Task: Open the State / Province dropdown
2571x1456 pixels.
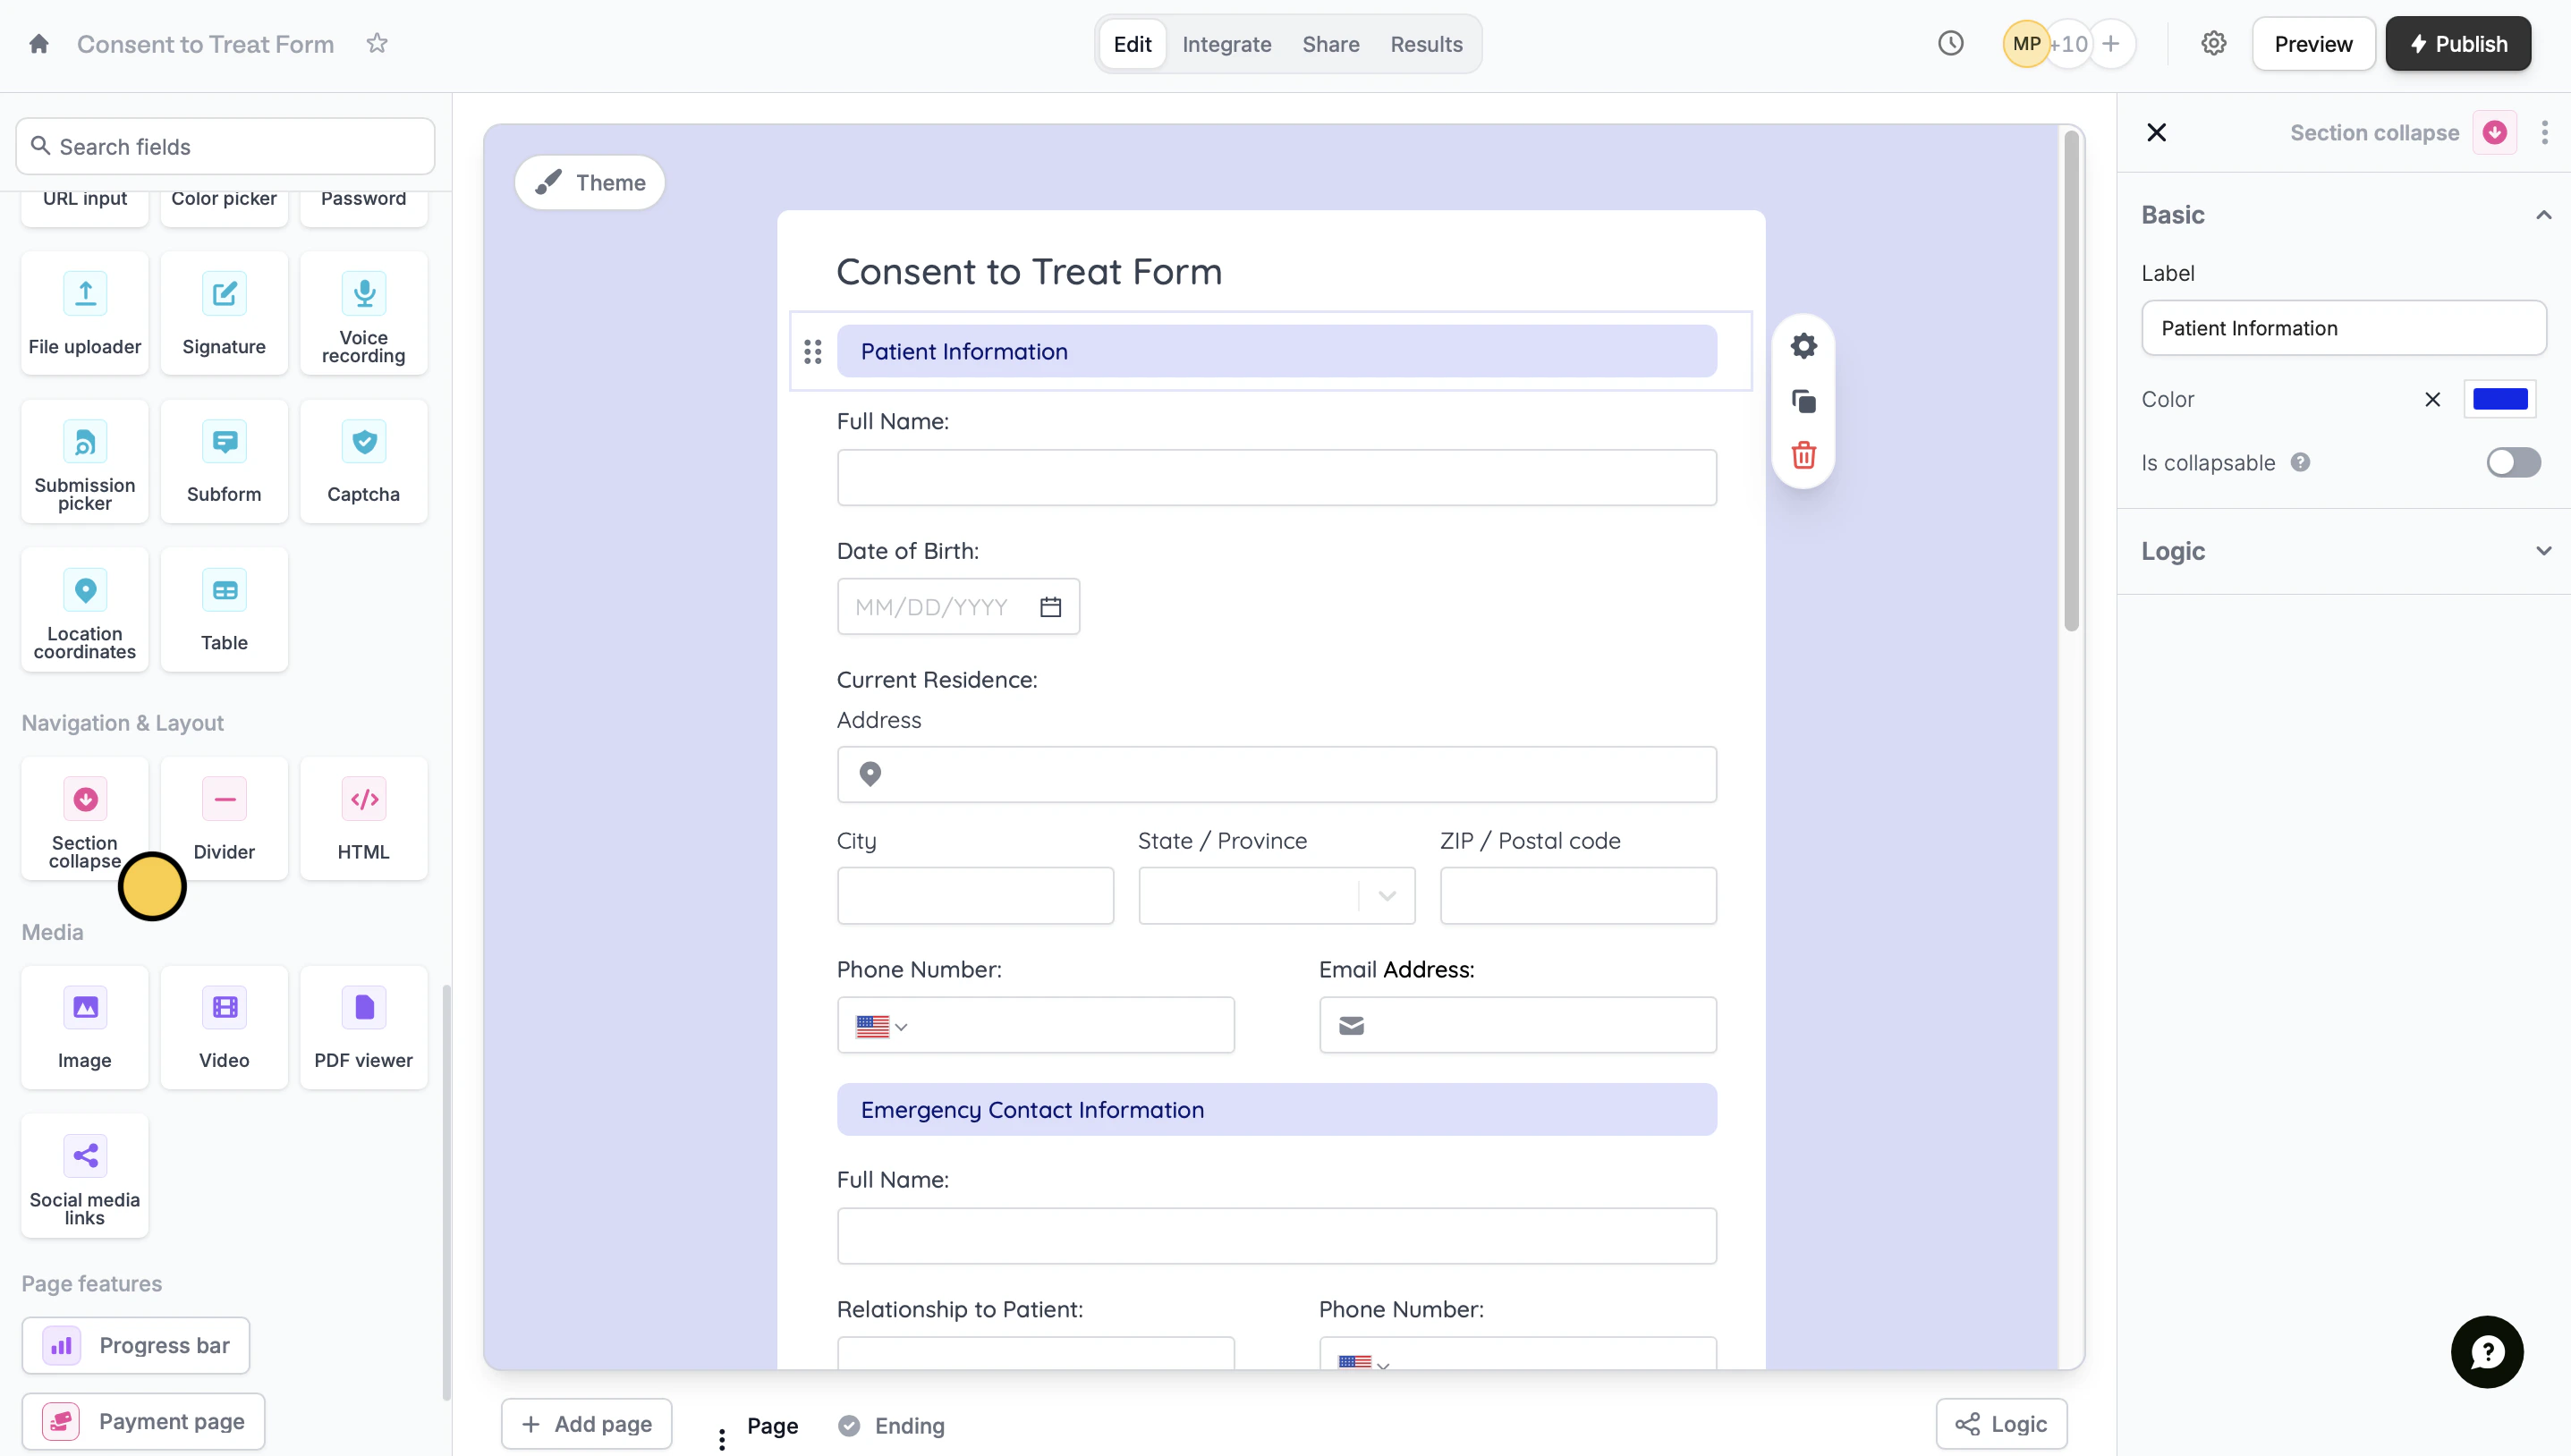Action: (x=1276, y=896)
